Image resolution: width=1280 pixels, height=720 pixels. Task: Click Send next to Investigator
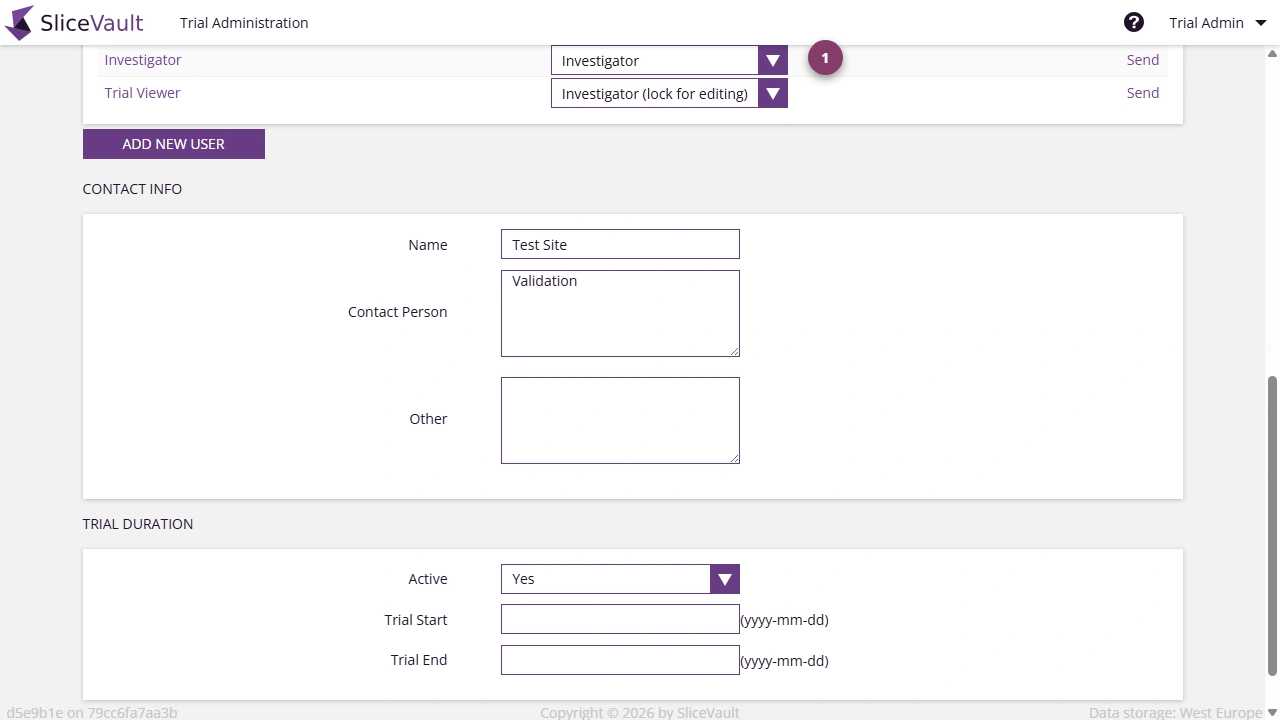click(x=1142, y=60)
